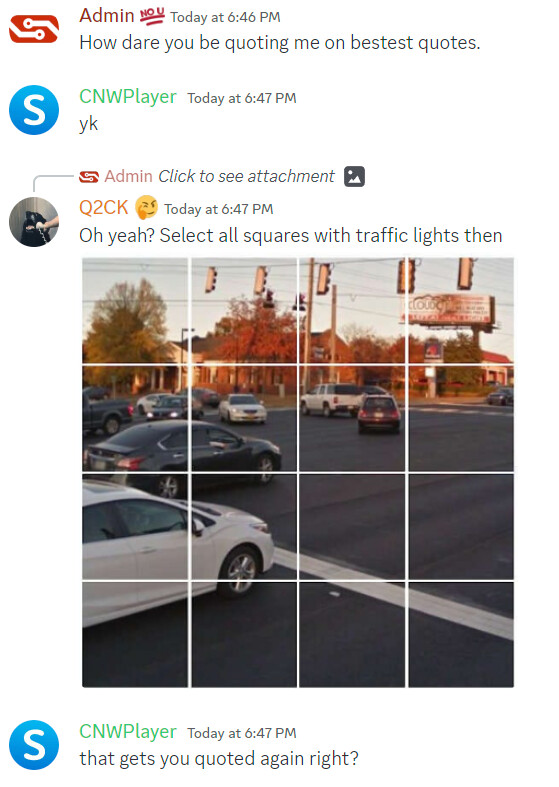559x787 pixels.
Task: Click the Admin name in the reply preview
Action: click(x=128, y=176)
